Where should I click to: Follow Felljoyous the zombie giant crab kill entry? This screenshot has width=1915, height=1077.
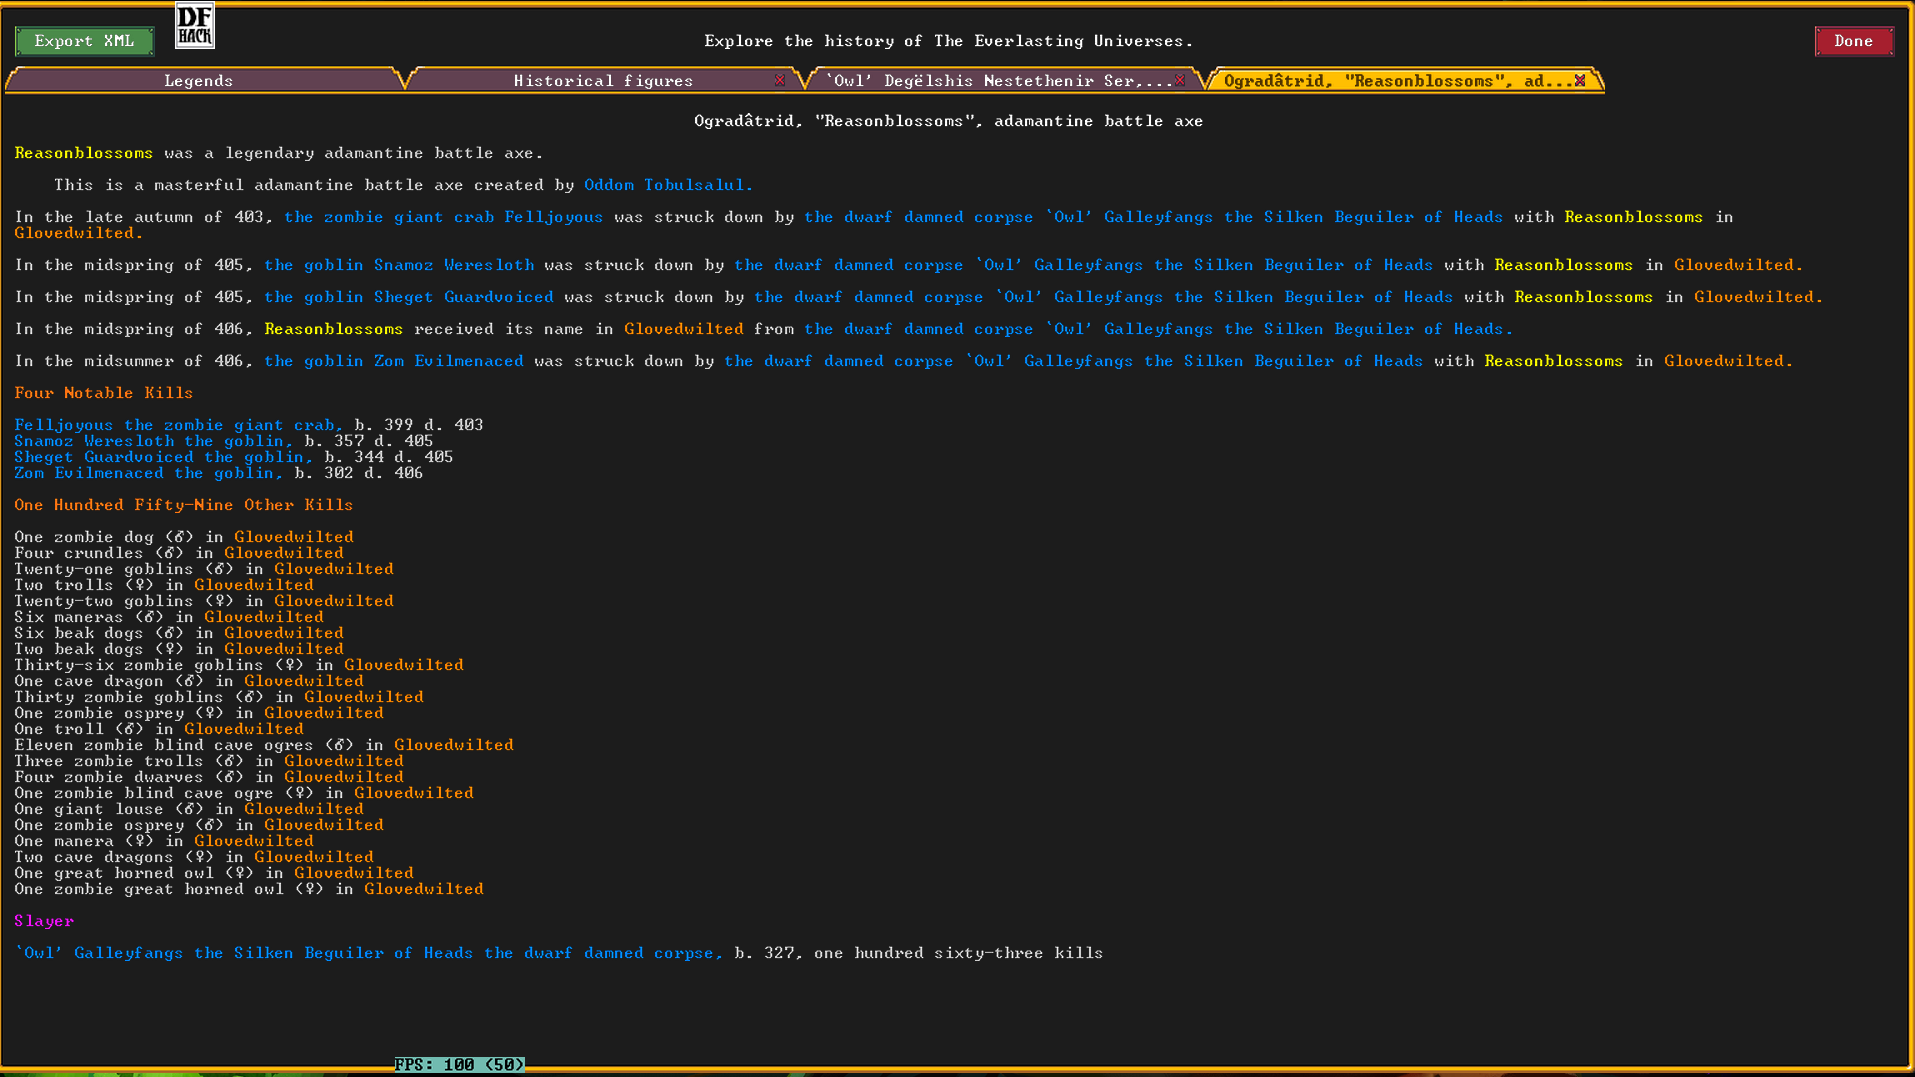tap(179, 425)
